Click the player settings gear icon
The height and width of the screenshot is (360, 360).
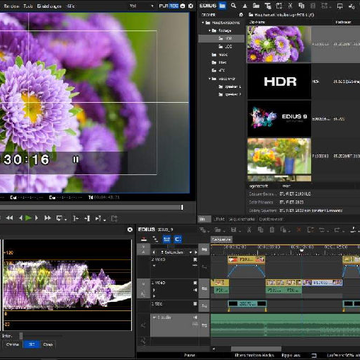point(191,6)
